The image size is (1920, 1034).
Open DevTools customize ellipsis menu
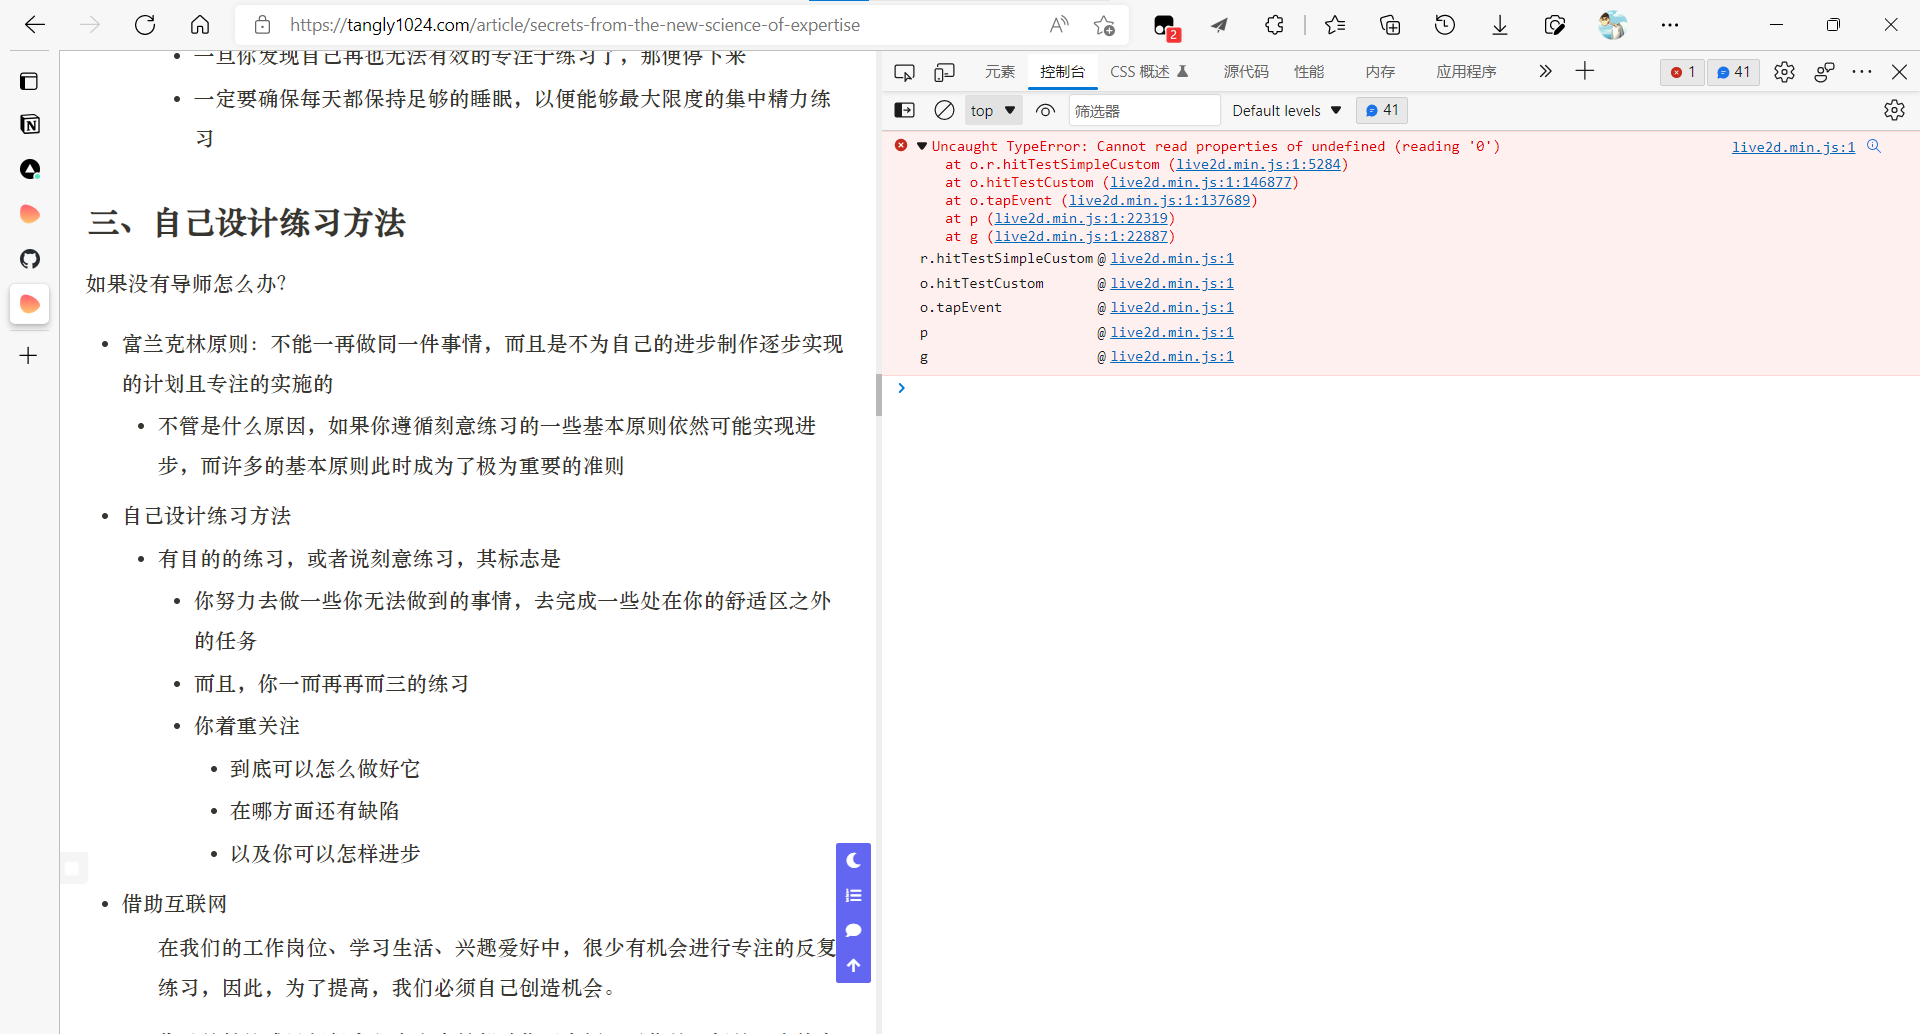(x=1861, y=72)
